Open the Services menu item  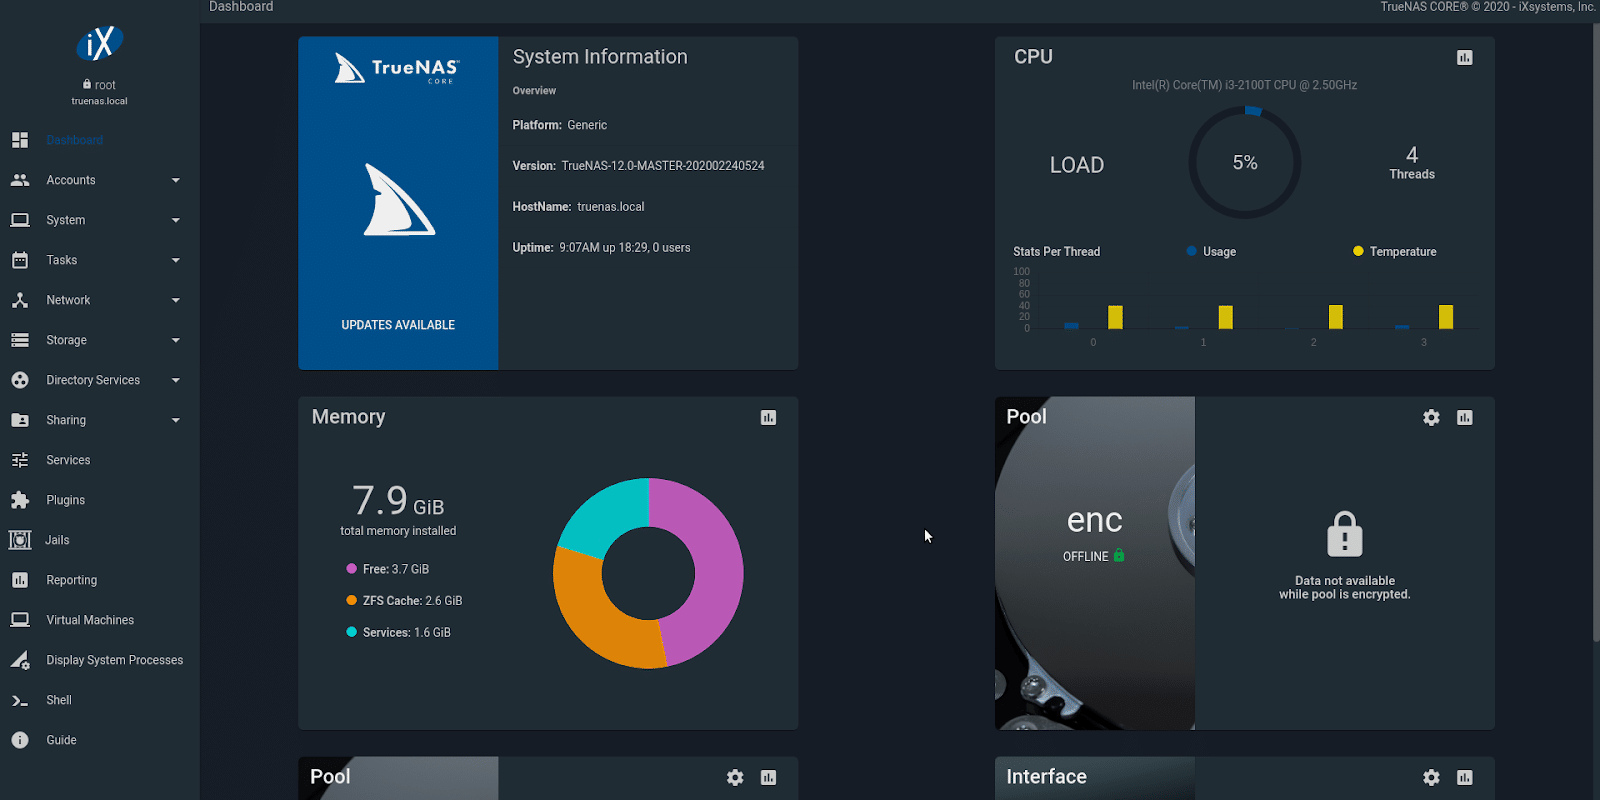point(100,460)
